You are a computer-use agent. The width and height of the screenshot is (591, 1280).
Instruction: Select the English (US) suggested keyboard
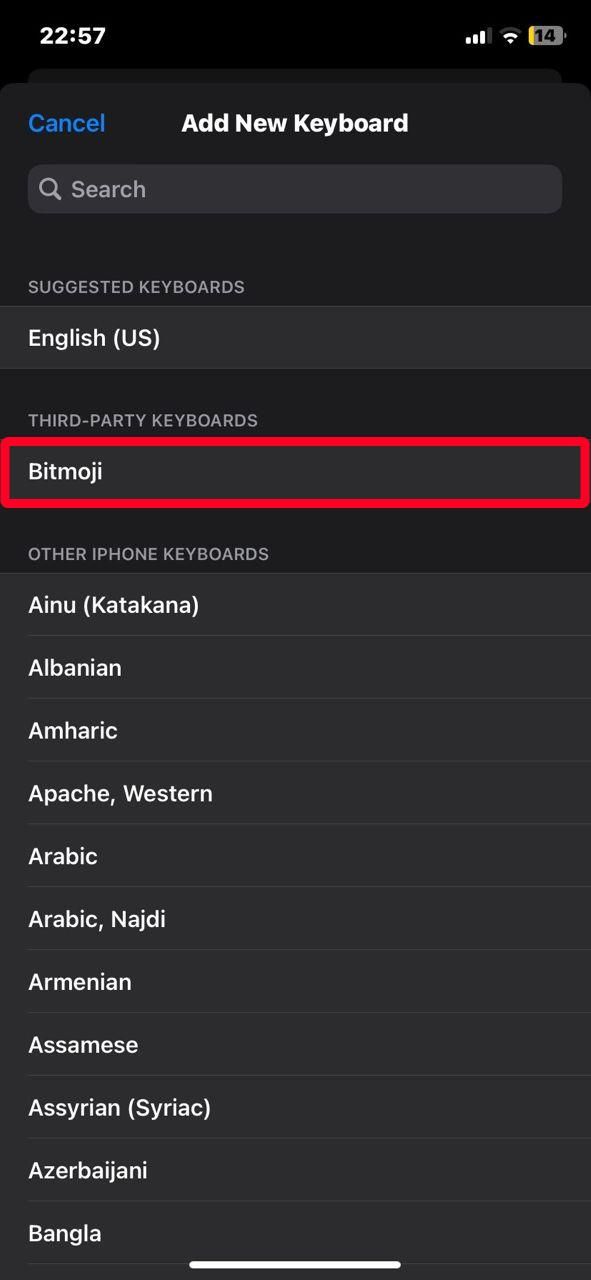point(295,337)
